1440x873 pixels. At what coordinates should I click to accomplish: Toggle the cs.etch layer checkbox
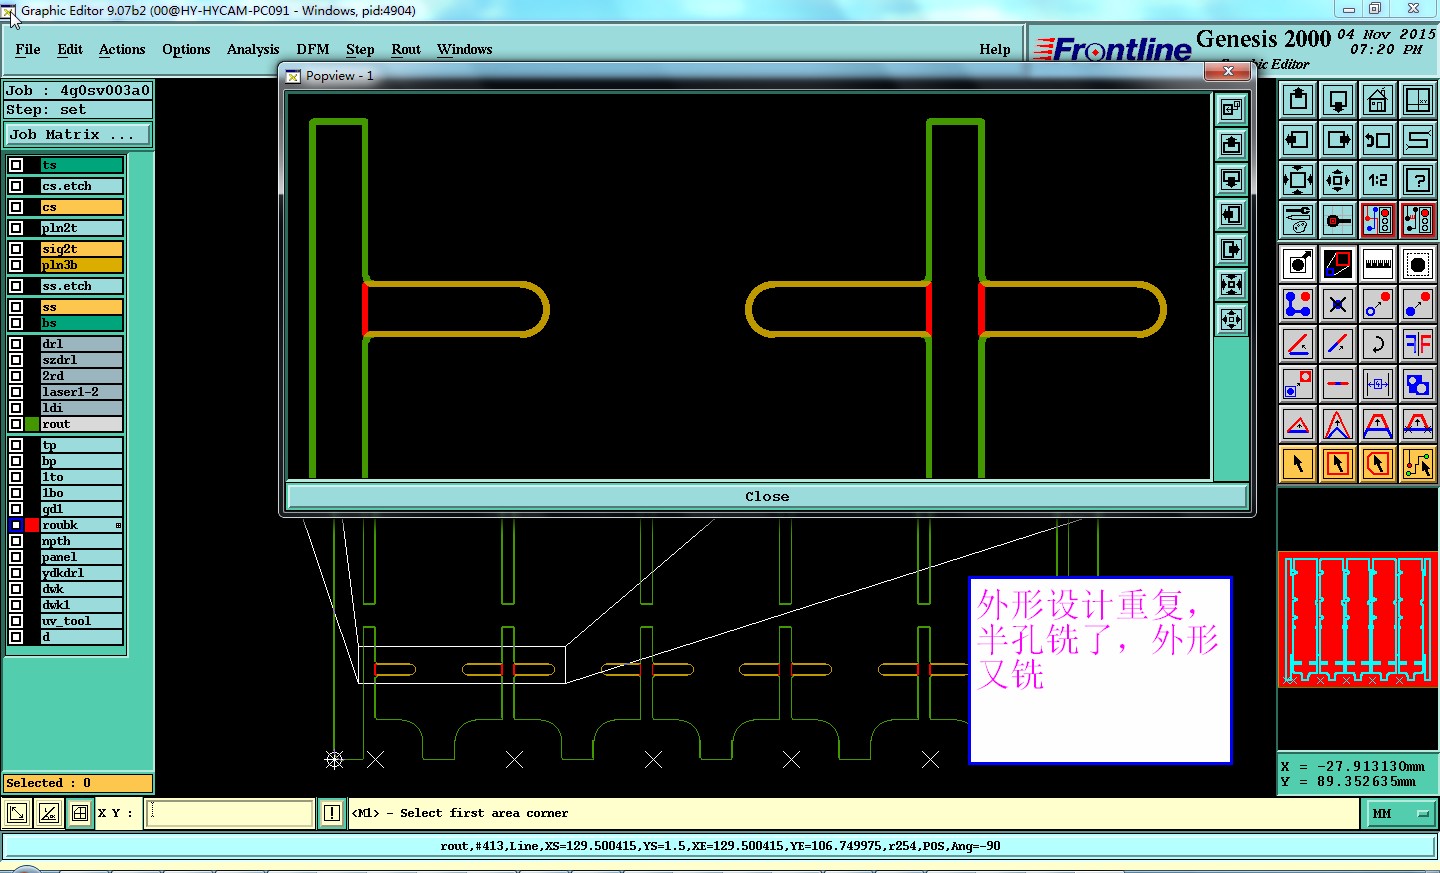point(16,186)
